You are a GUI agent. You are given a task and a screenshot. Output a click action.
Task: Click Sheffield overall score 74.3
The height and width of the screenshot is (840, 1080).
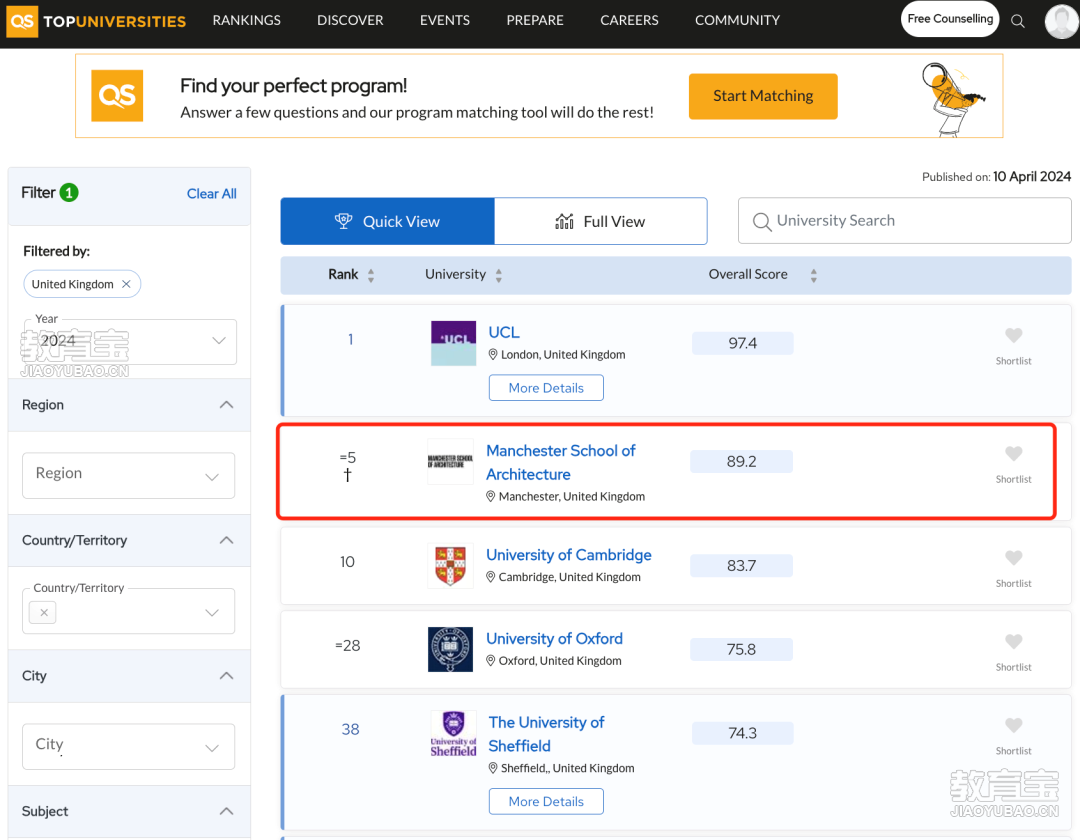click(742, 733)
